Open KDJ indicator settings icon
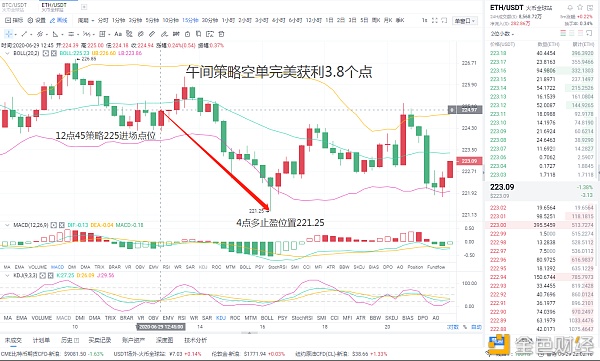This screenshot has width=600, height=361. click(42, 275)
